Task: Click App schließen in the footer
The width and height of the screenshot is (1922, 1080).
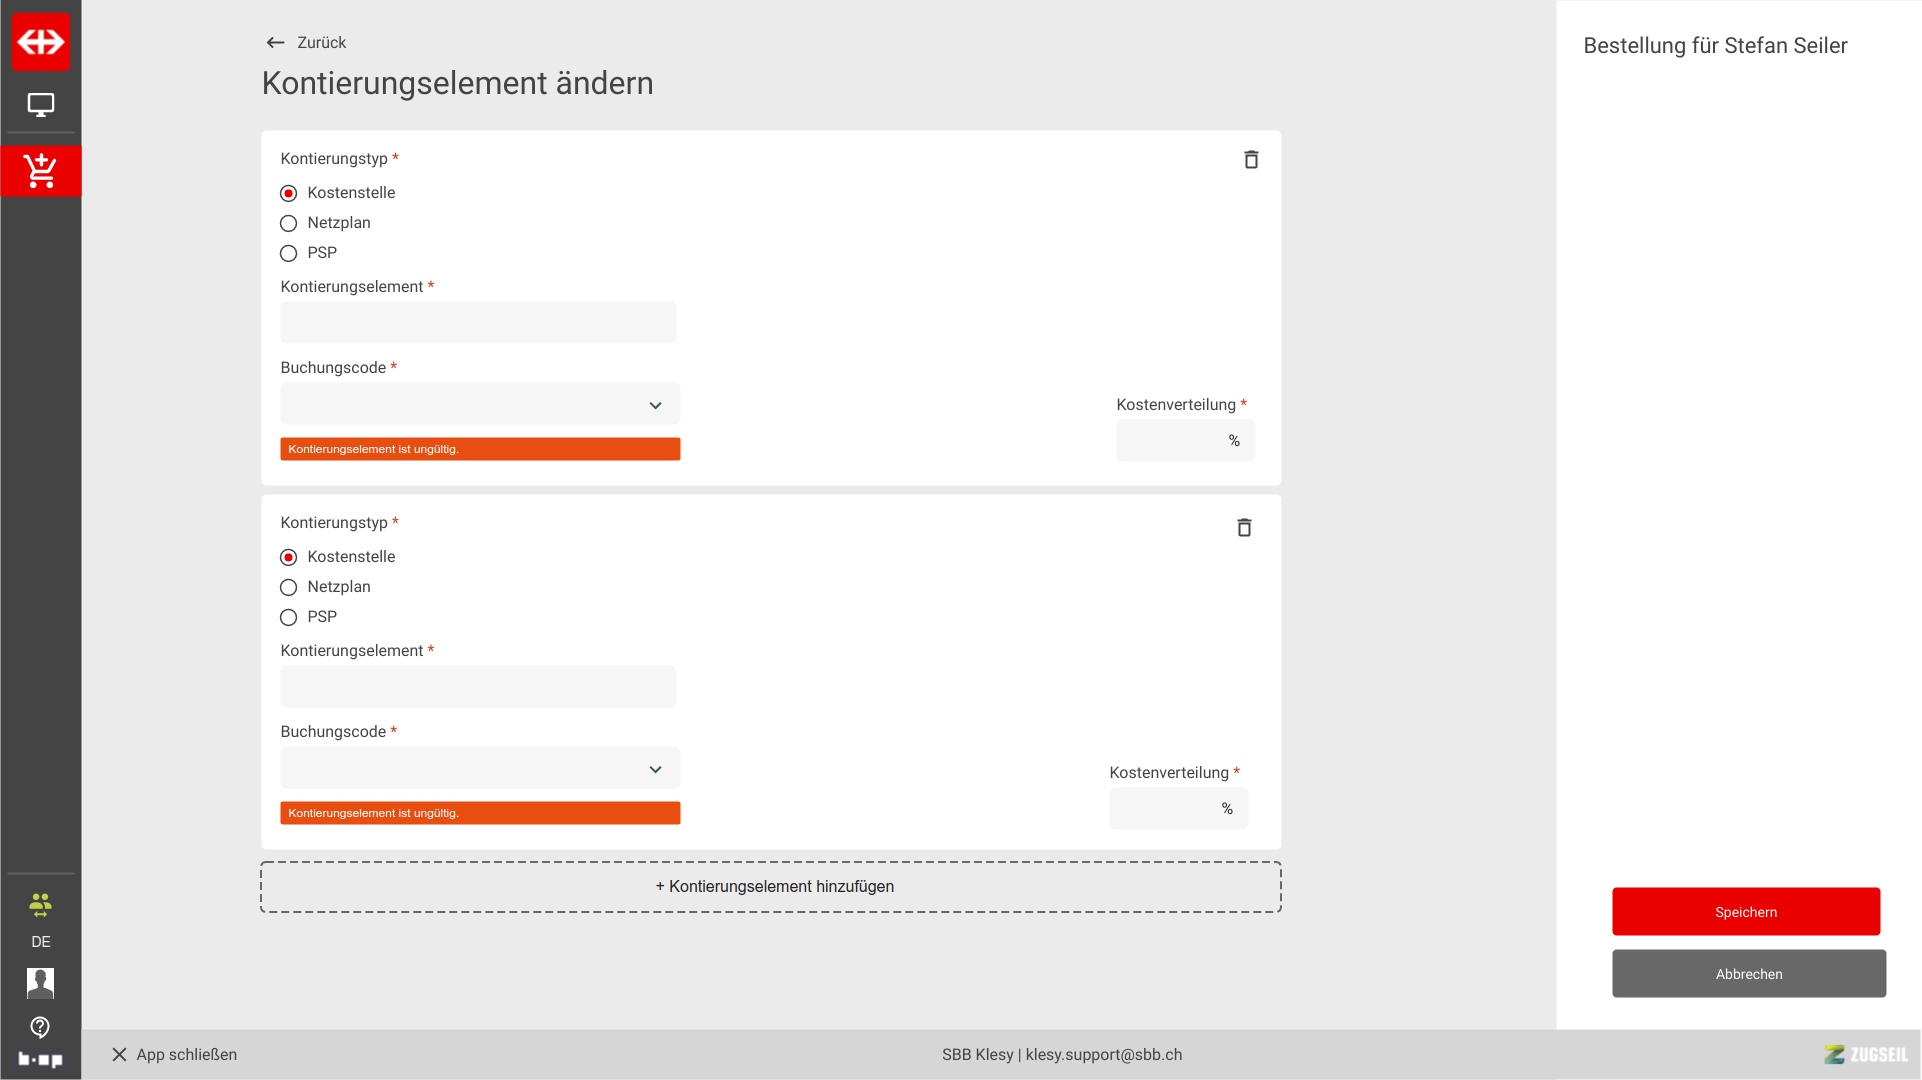Action: coord(175,1055)
